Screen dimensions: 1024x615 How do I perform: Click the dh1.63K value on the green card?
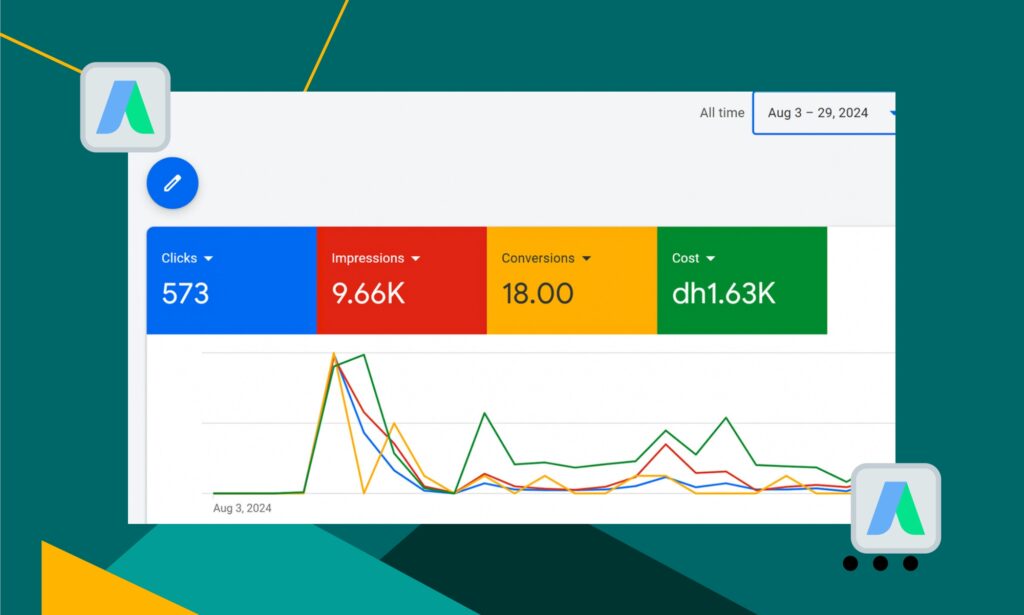pyautogui.click(x=723, y=293)
